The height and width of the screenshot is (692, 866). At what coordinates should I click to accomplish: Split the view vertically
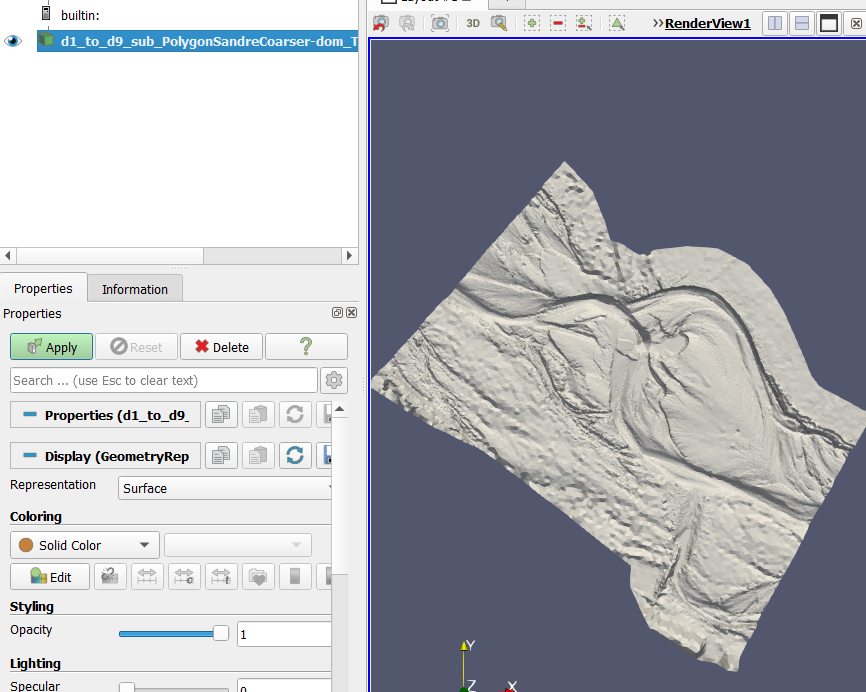click(x=802, y=23)
